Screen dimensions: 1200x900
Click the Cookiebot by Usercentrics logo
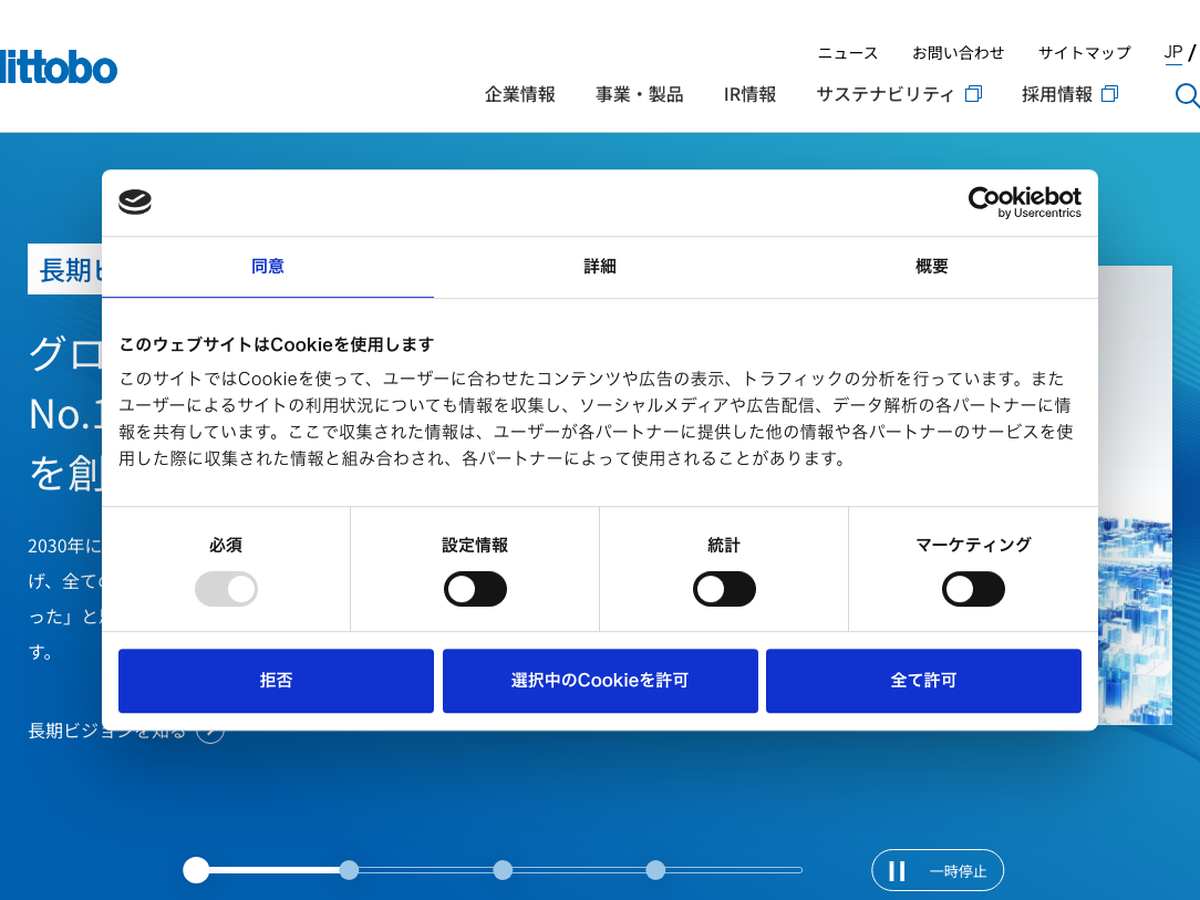[x=1024, y=202]
